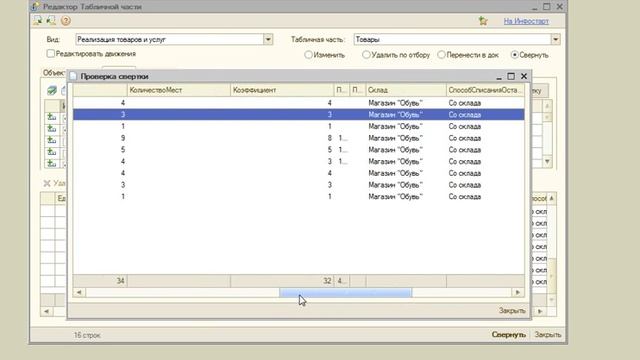Open the Табличная часть dropdown arrow
This screenshot has height=360, width=640.
click(x=556, y=40)
